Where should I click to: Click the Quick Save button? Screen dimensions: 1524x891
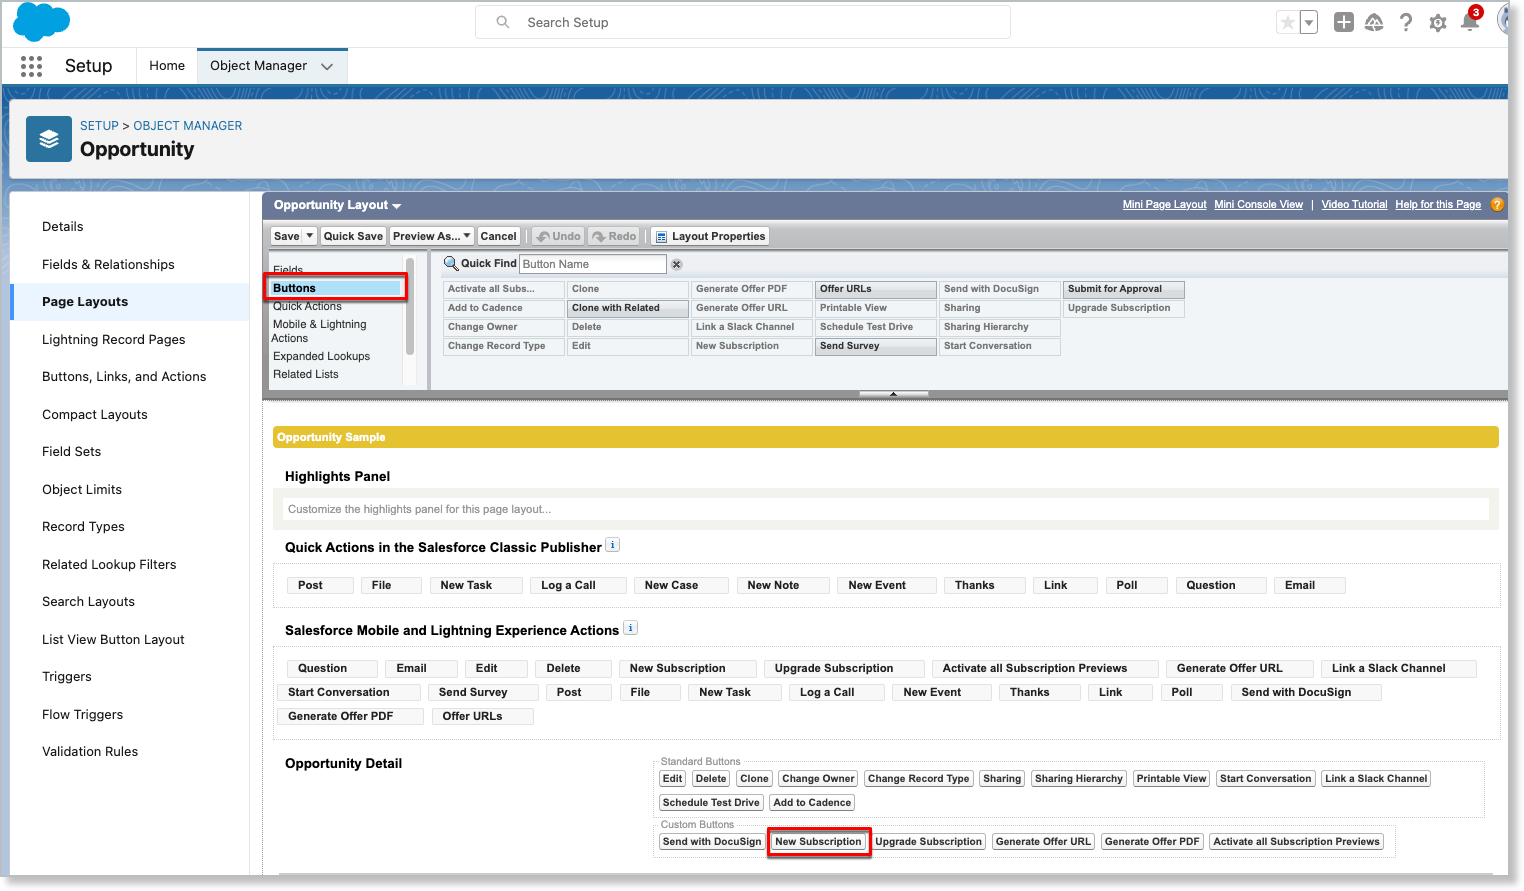point(353,236)
